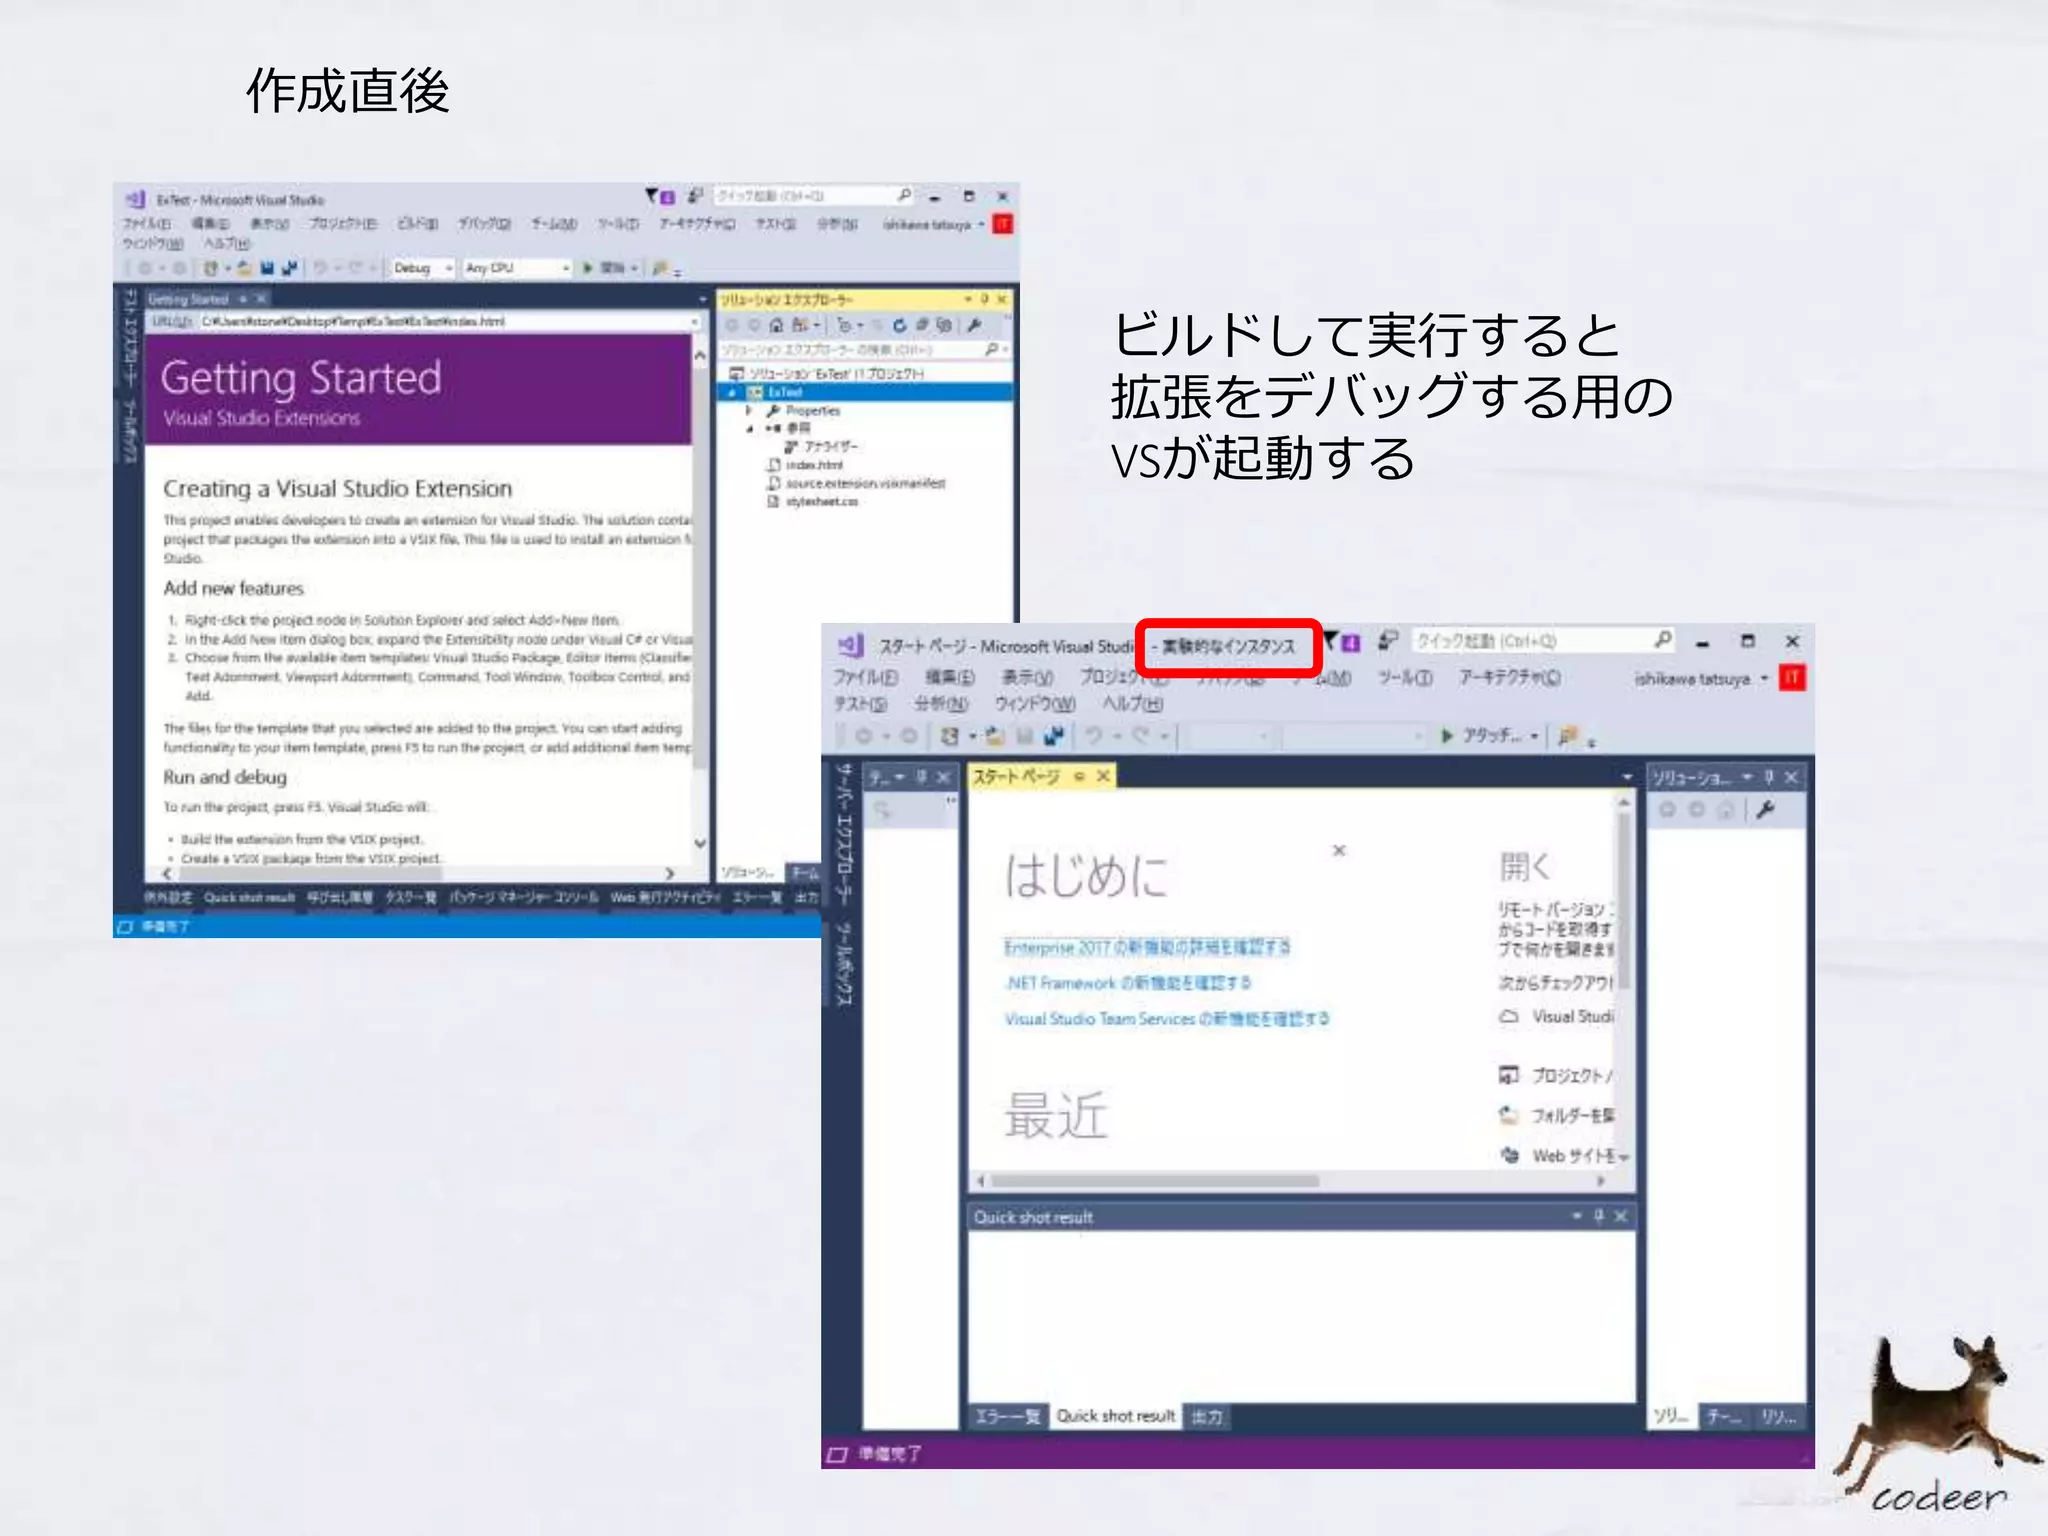Click magnifier in experimental instance Quick Launch box
The image size is (2048, 1536).
(1663, 640)
